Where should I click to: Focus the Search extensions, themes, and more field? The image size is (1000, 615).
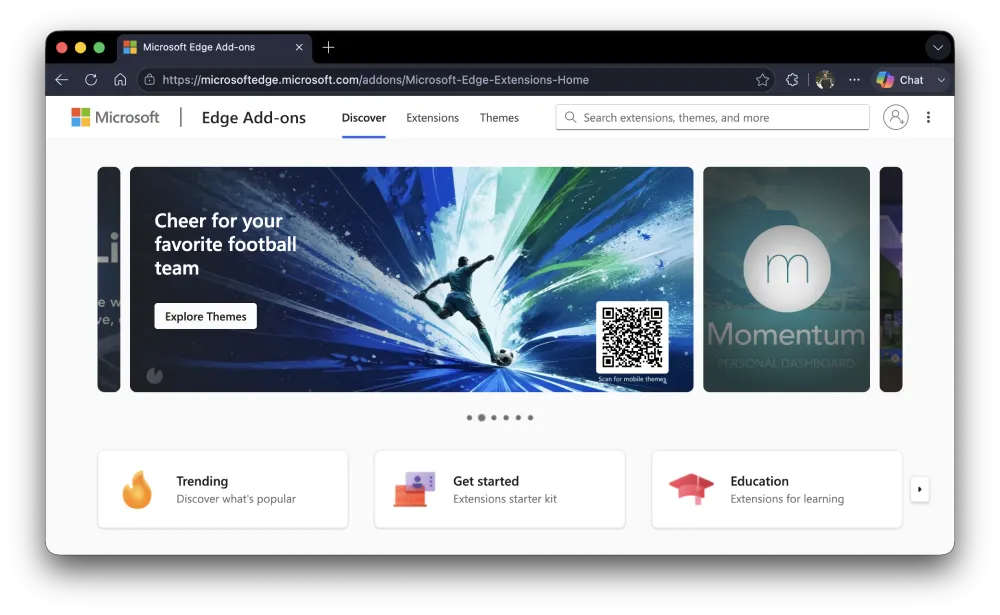(712, 117)
